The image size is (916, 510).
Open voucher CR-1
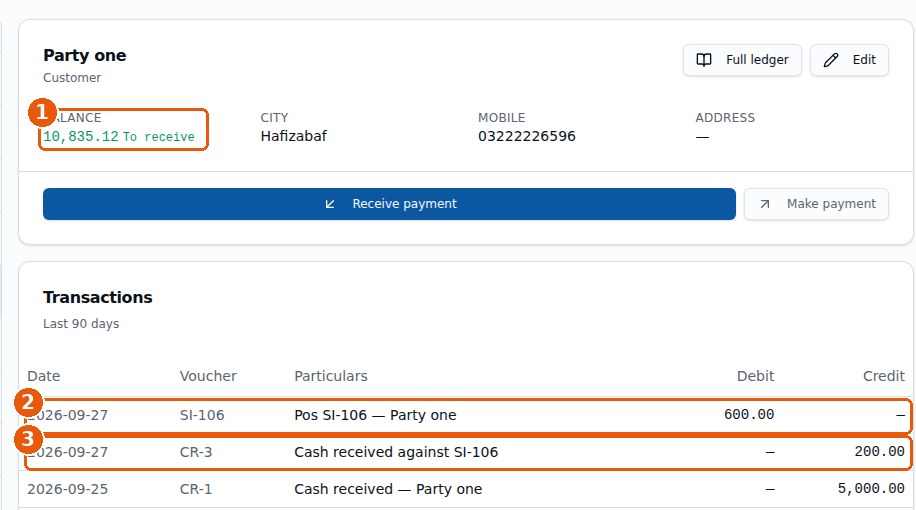coord(196,489)
